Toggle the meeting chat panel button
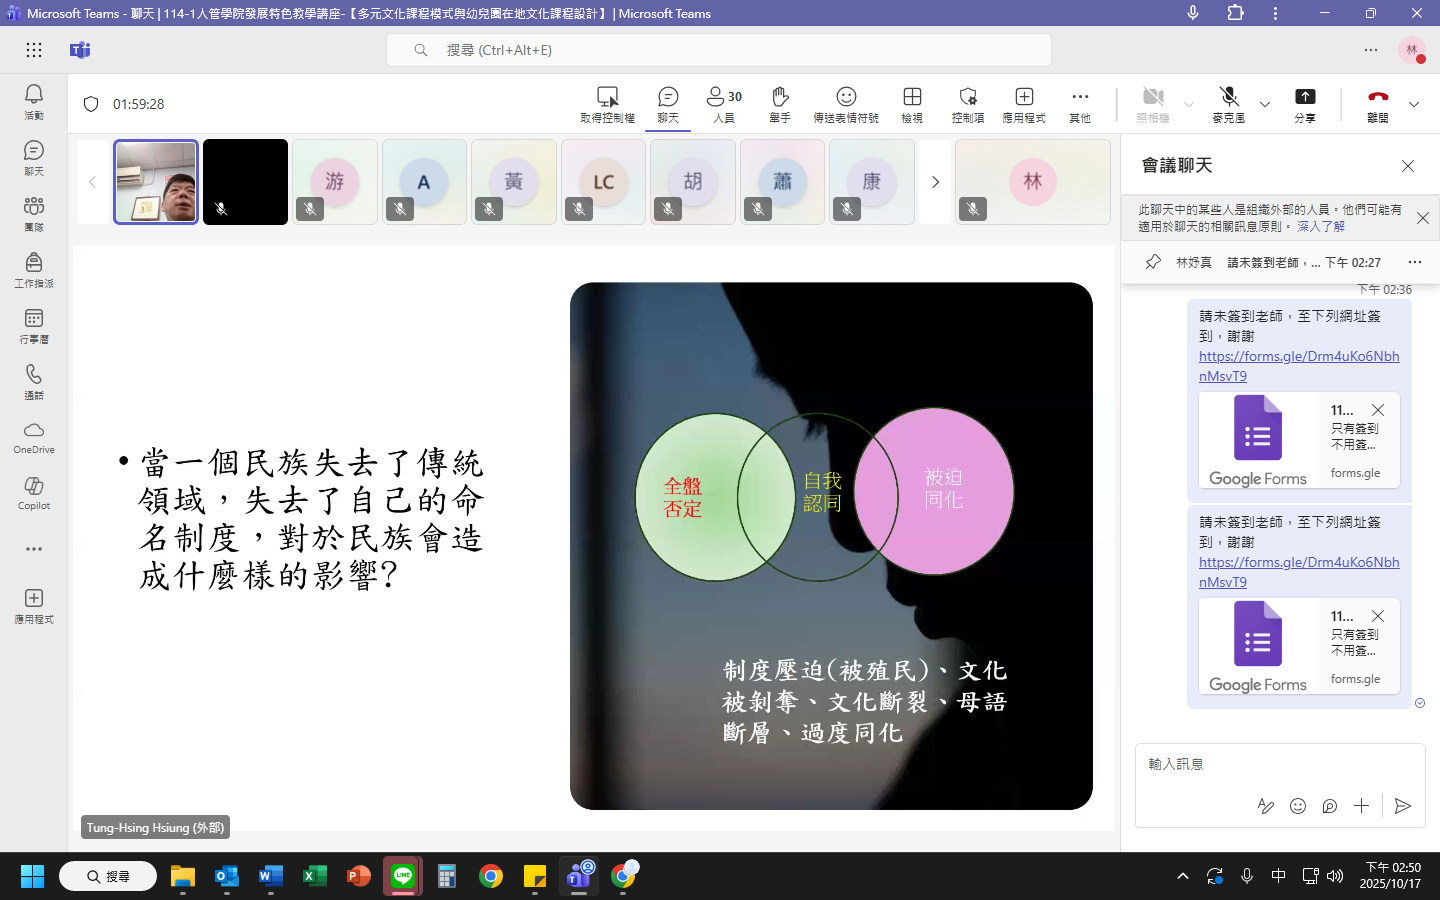 tap(668, 103)
